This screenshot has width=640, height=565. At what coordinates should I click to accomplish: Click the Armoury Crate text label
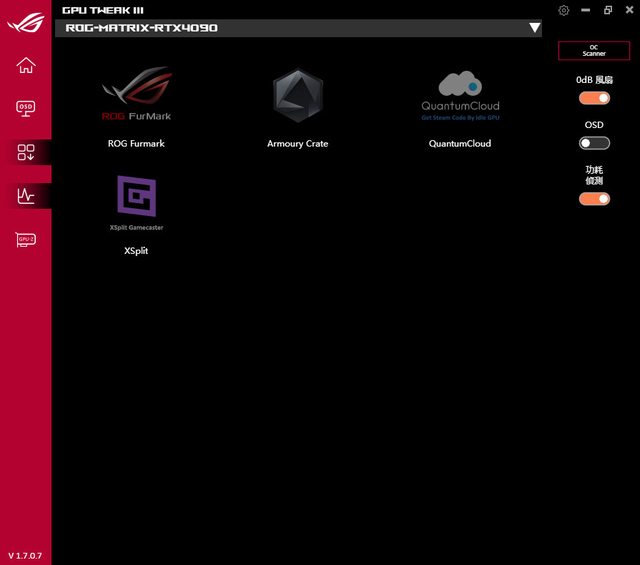pos(298,144)
